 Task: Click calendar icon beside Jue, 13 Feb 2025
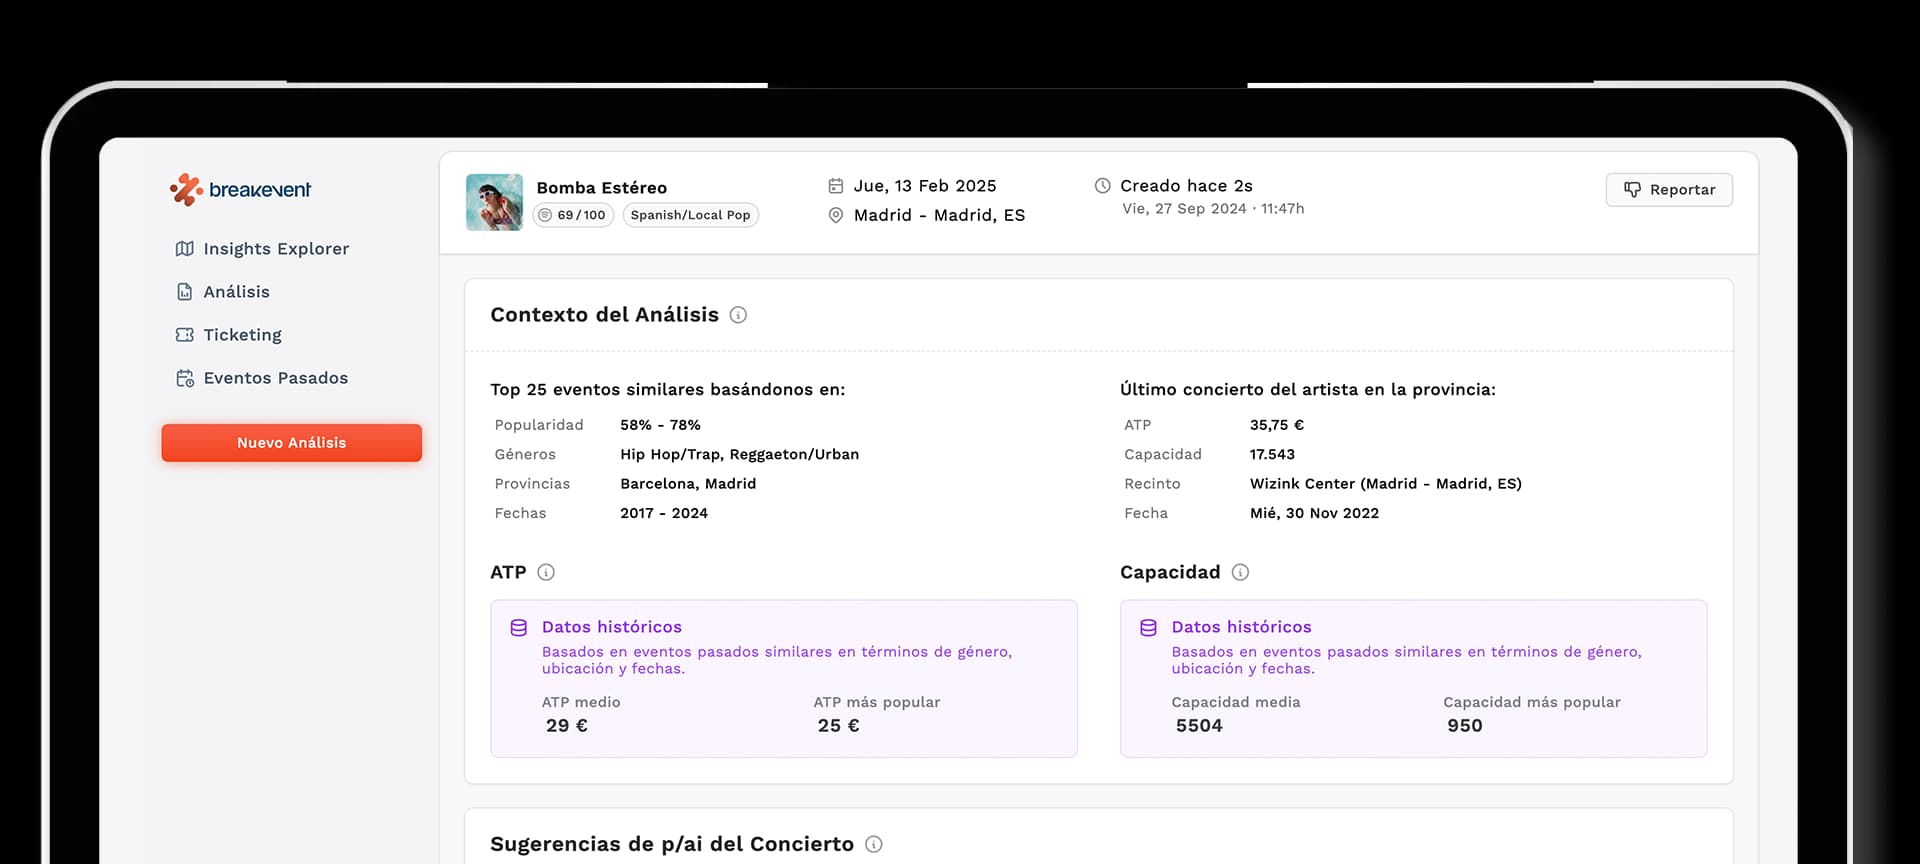click(x=836, y=186)
